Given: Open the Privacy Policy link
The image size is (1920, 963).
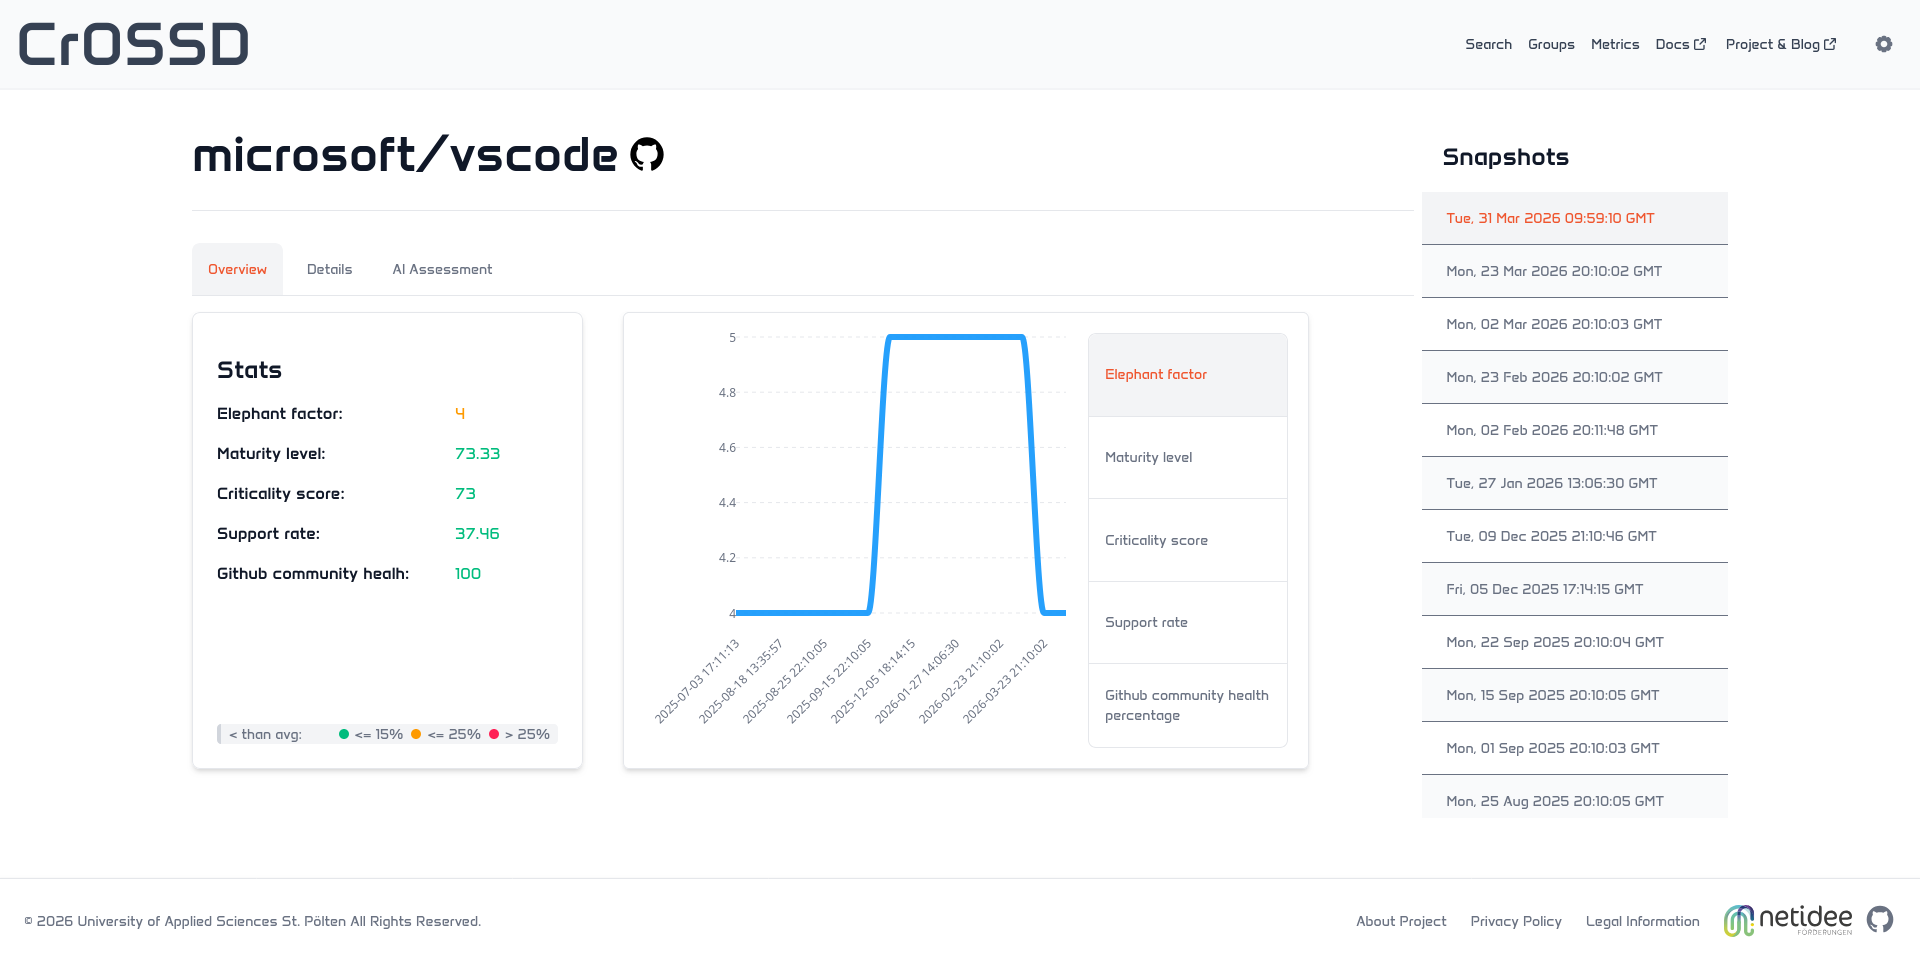Looking at the screenshot, I should 1515,921.
